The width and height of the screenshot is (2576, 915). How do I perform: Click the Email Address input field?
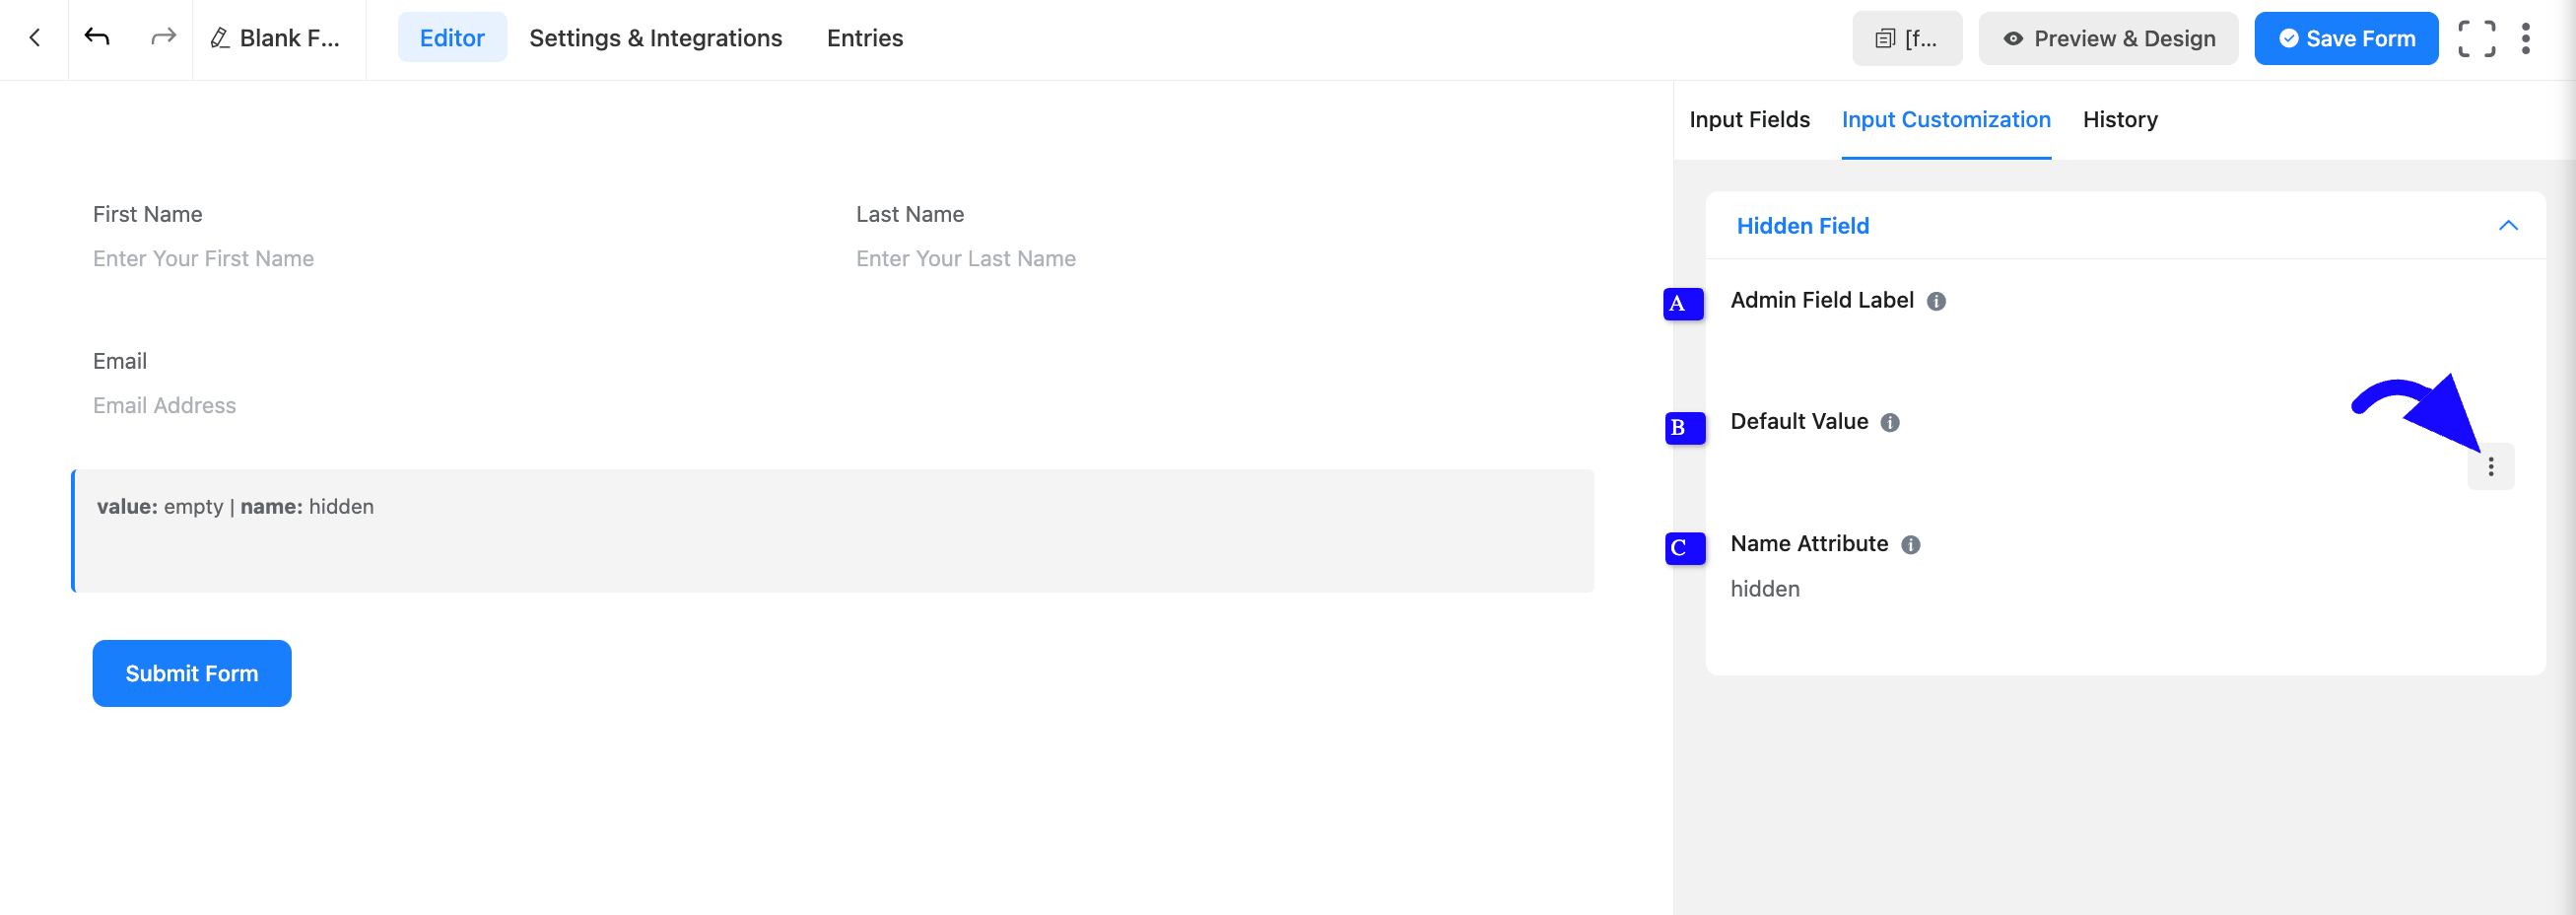[x=834, y=406]
